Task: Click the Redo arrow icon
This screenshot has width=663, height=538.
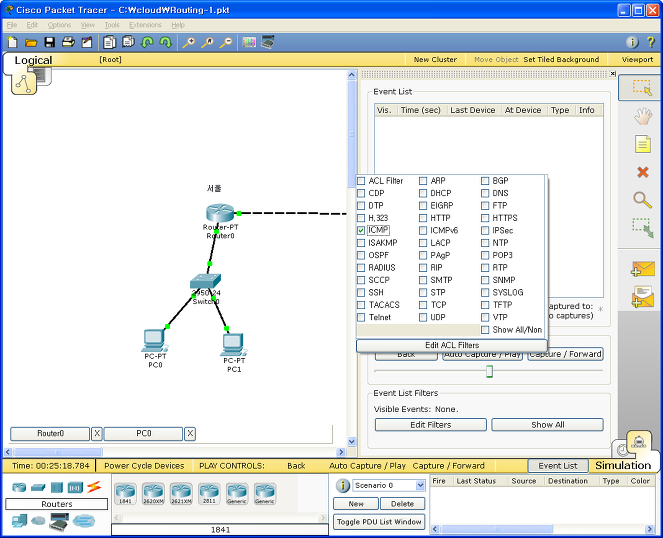Action: pos(165,42)
